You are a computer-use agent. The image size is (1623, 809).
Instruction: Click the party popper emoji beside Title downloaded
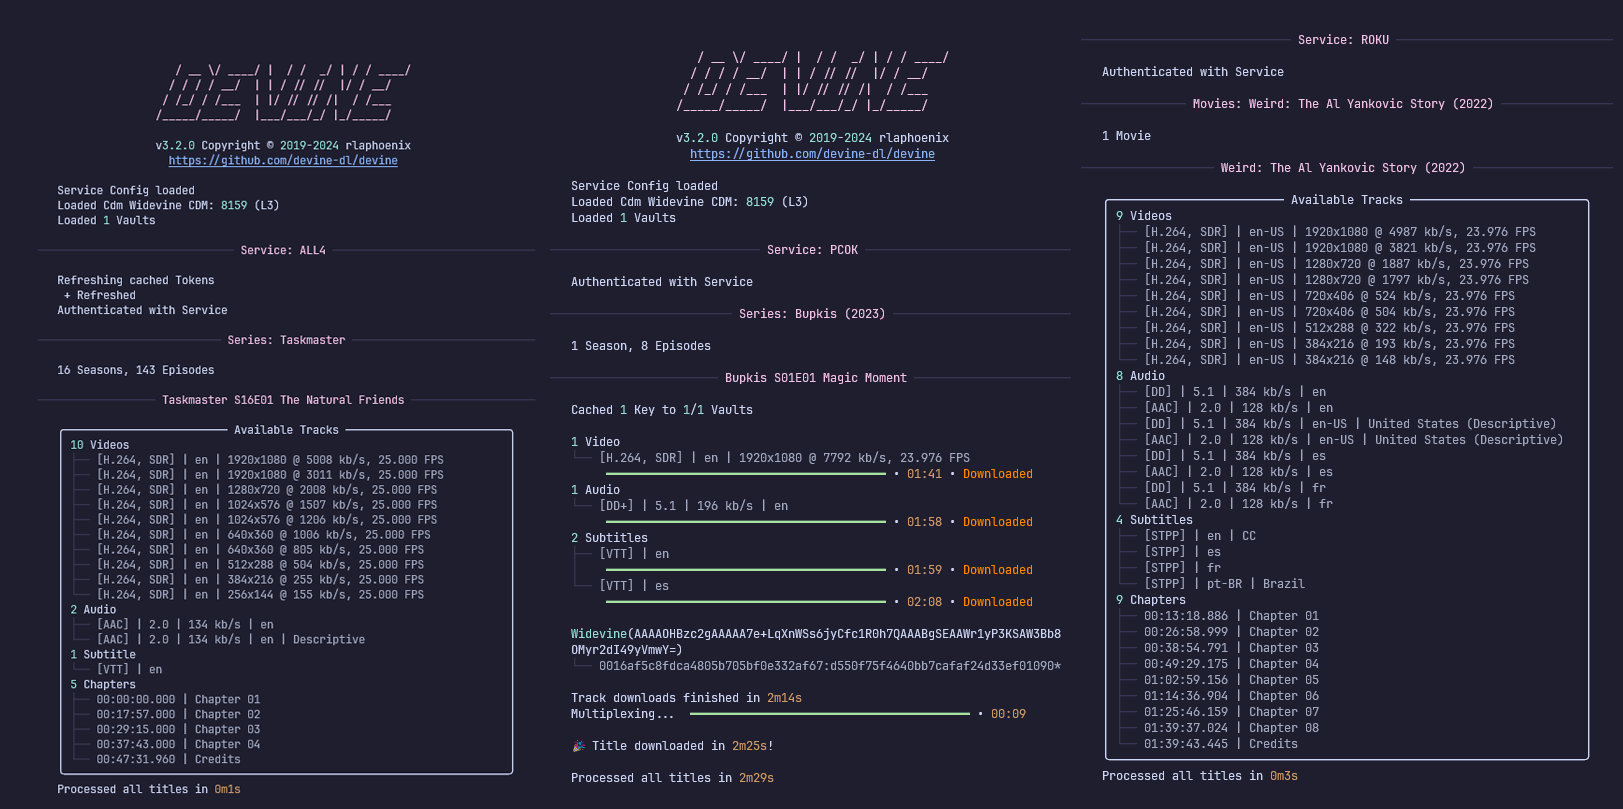coord(578,746)
